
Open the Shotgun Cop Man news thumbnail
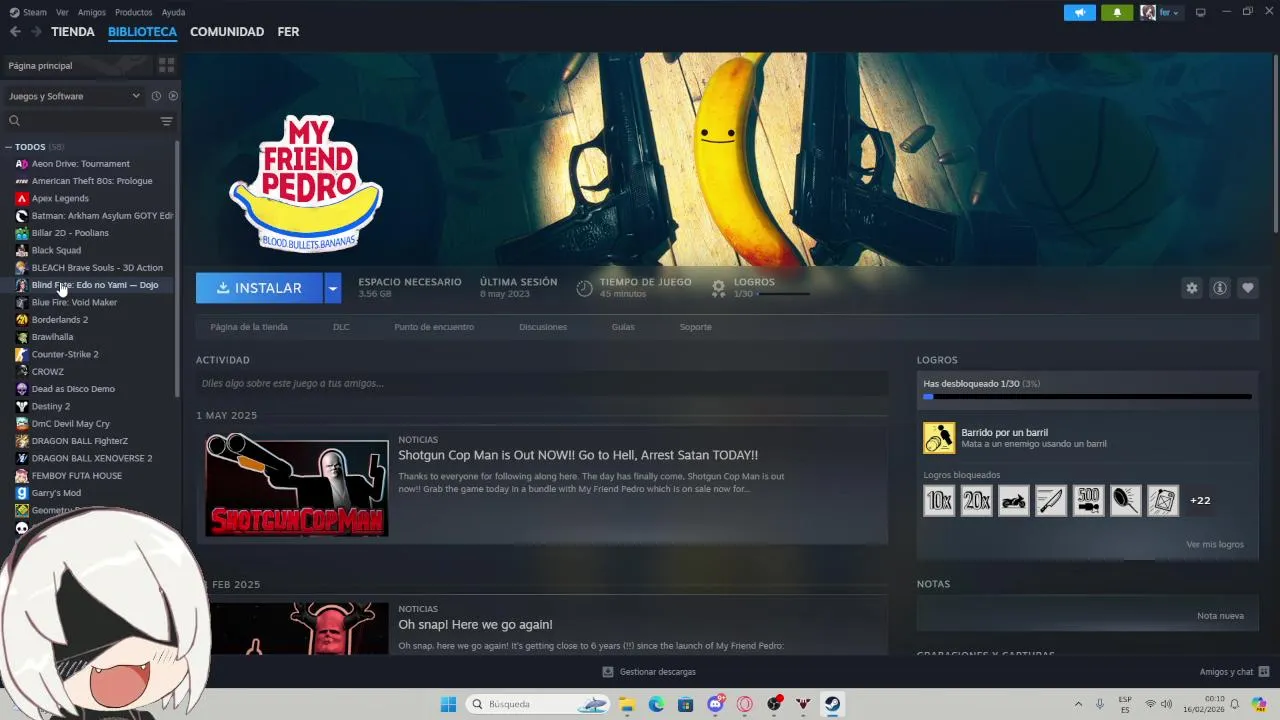coord(297,485)
